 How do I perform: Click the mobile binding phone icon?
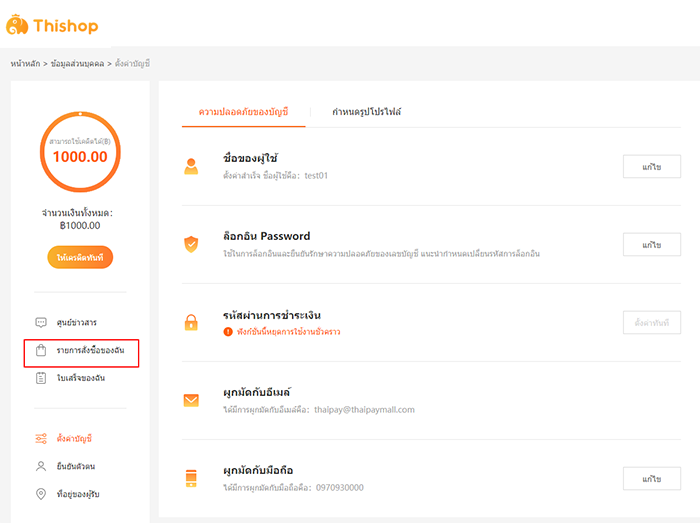(191, 478)
